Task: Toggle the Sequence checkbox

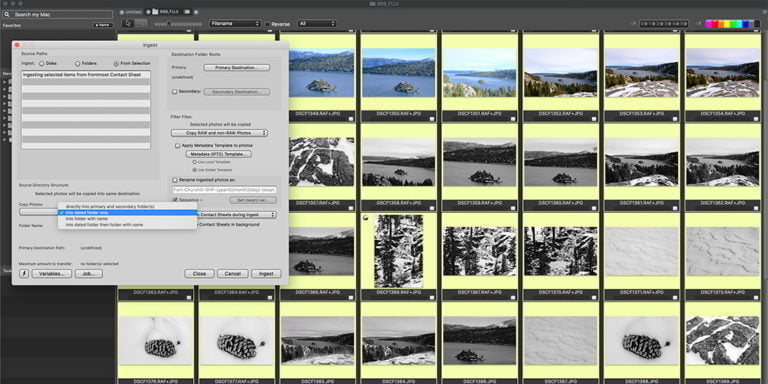Action: coord(175,200)
